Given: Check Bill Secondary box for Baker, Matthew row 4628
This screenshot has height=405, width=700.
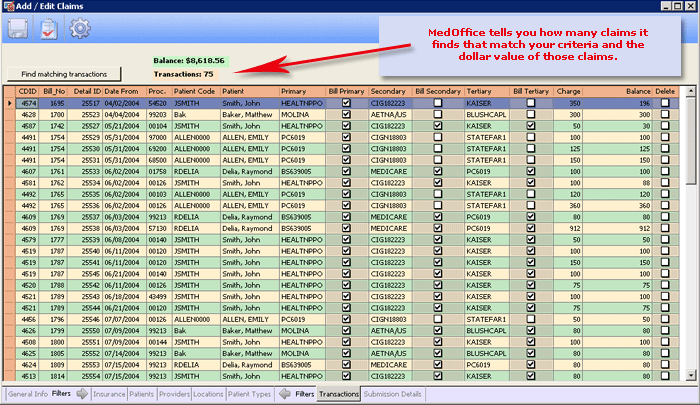Looking at the screenshot, I should click(437, 114).
